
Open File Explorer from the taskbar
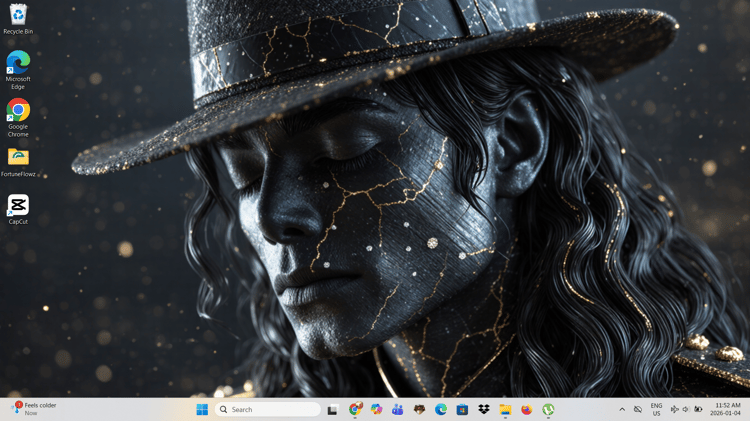(505, 410)
